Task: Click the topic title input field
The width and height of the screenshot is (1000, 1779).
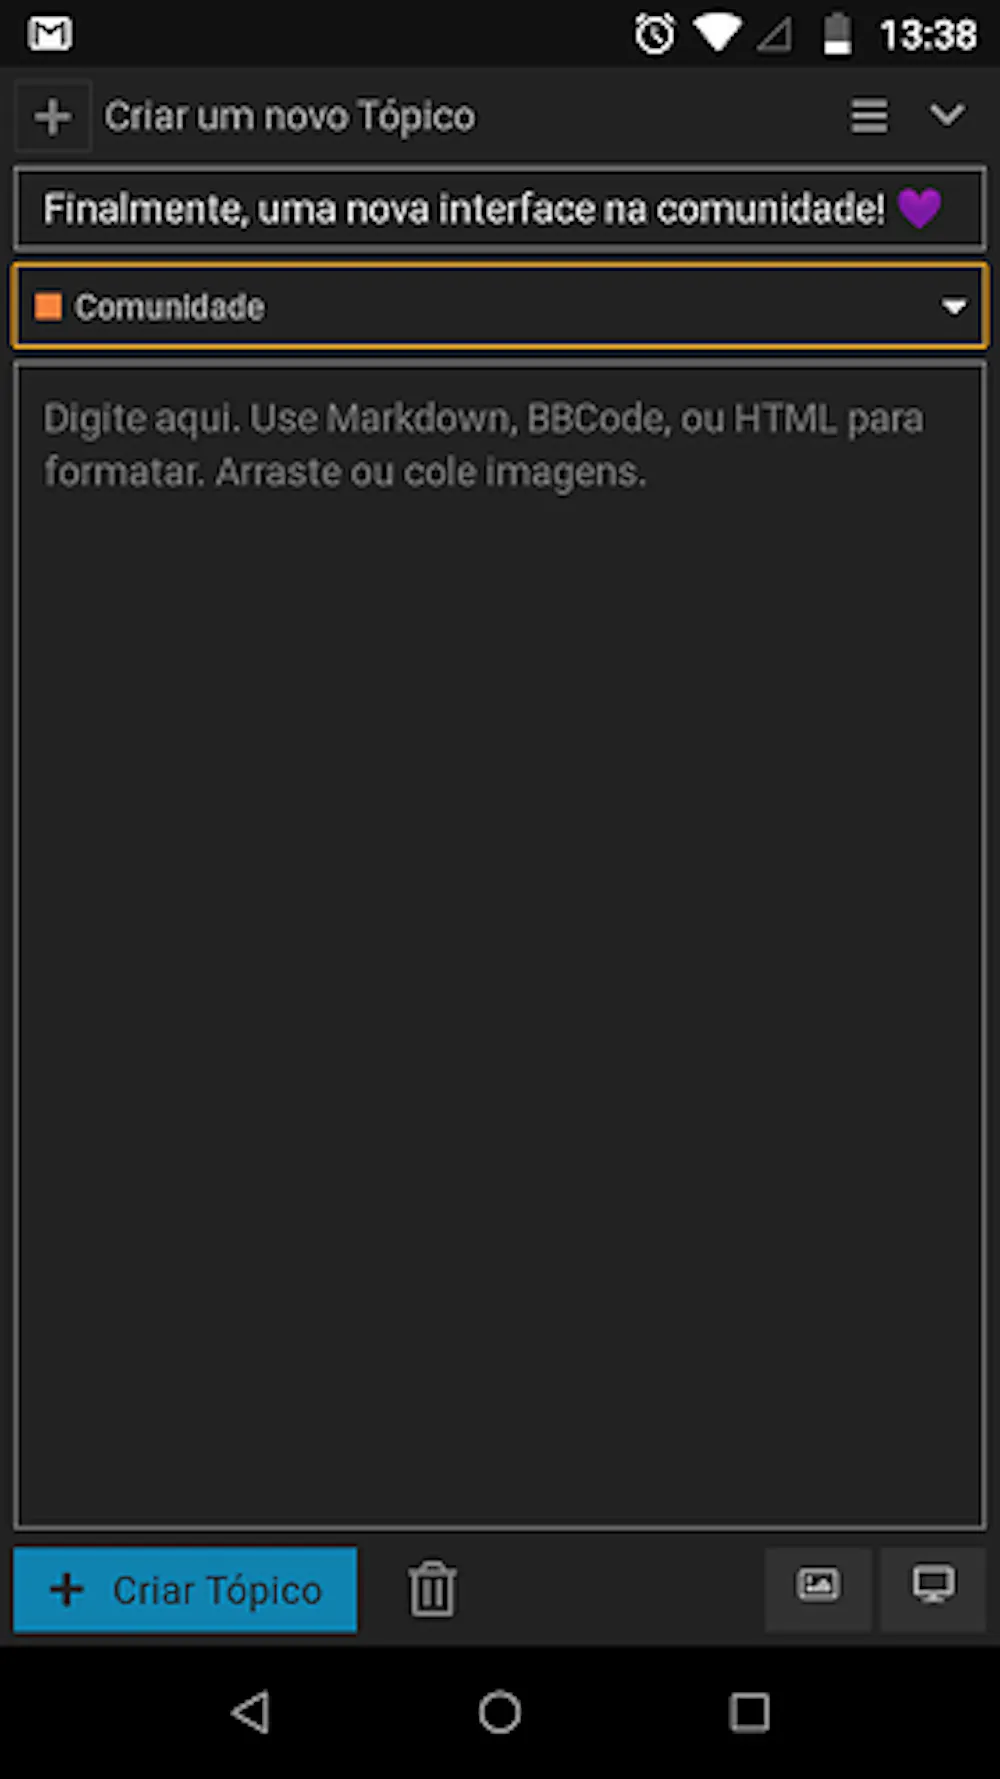Action: coord(500,209)
